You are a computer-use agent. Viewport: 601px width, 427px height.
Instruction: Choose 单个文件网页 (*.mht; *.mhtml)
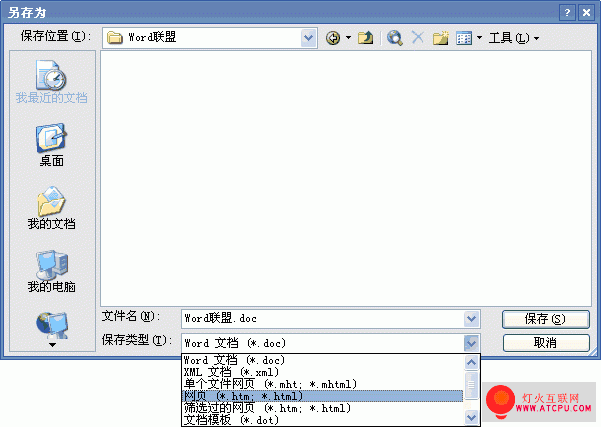[323, 384]
